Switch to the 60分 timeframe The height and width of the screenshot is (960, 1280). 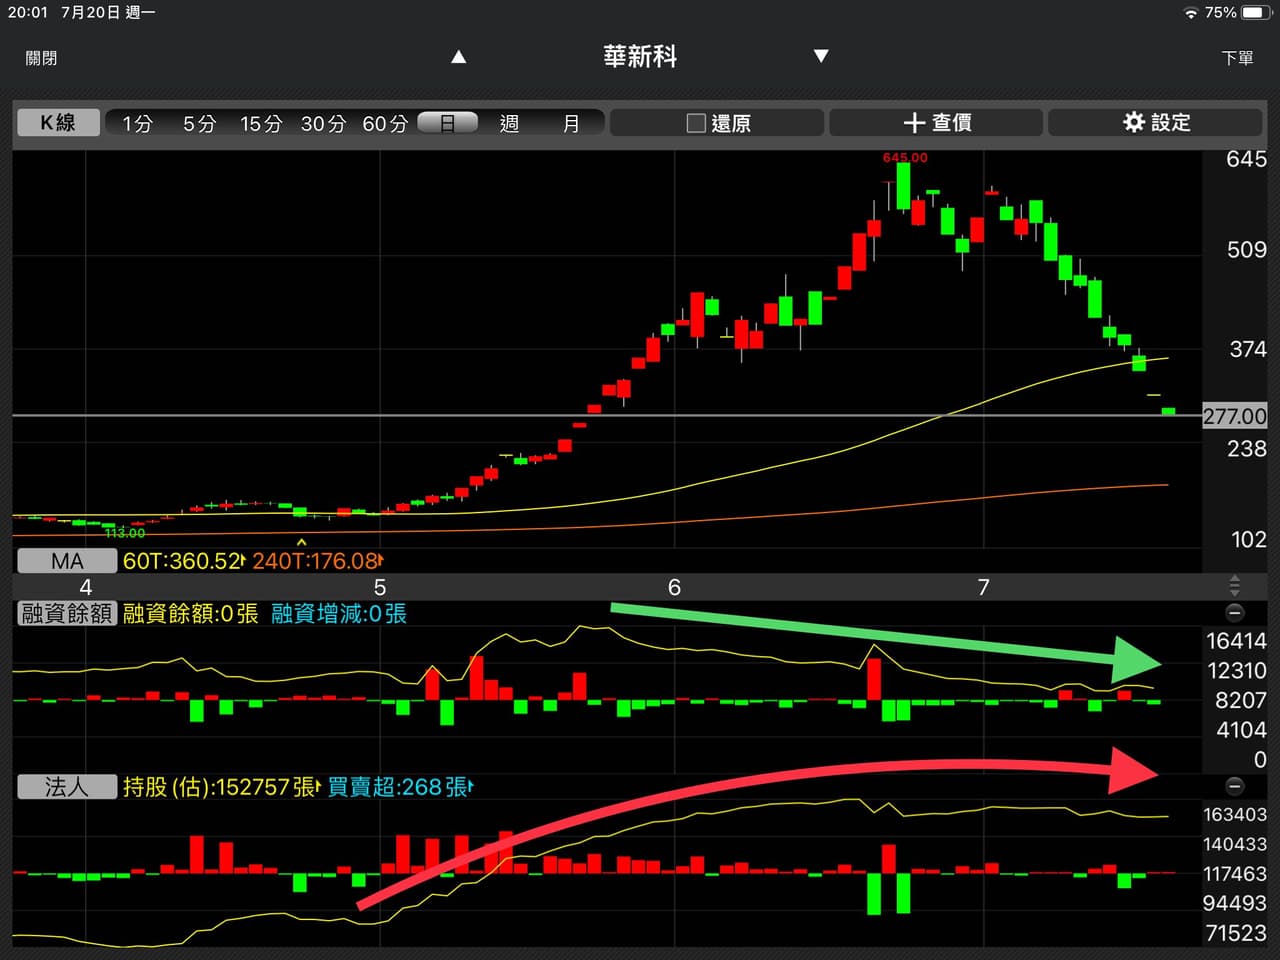385,123
